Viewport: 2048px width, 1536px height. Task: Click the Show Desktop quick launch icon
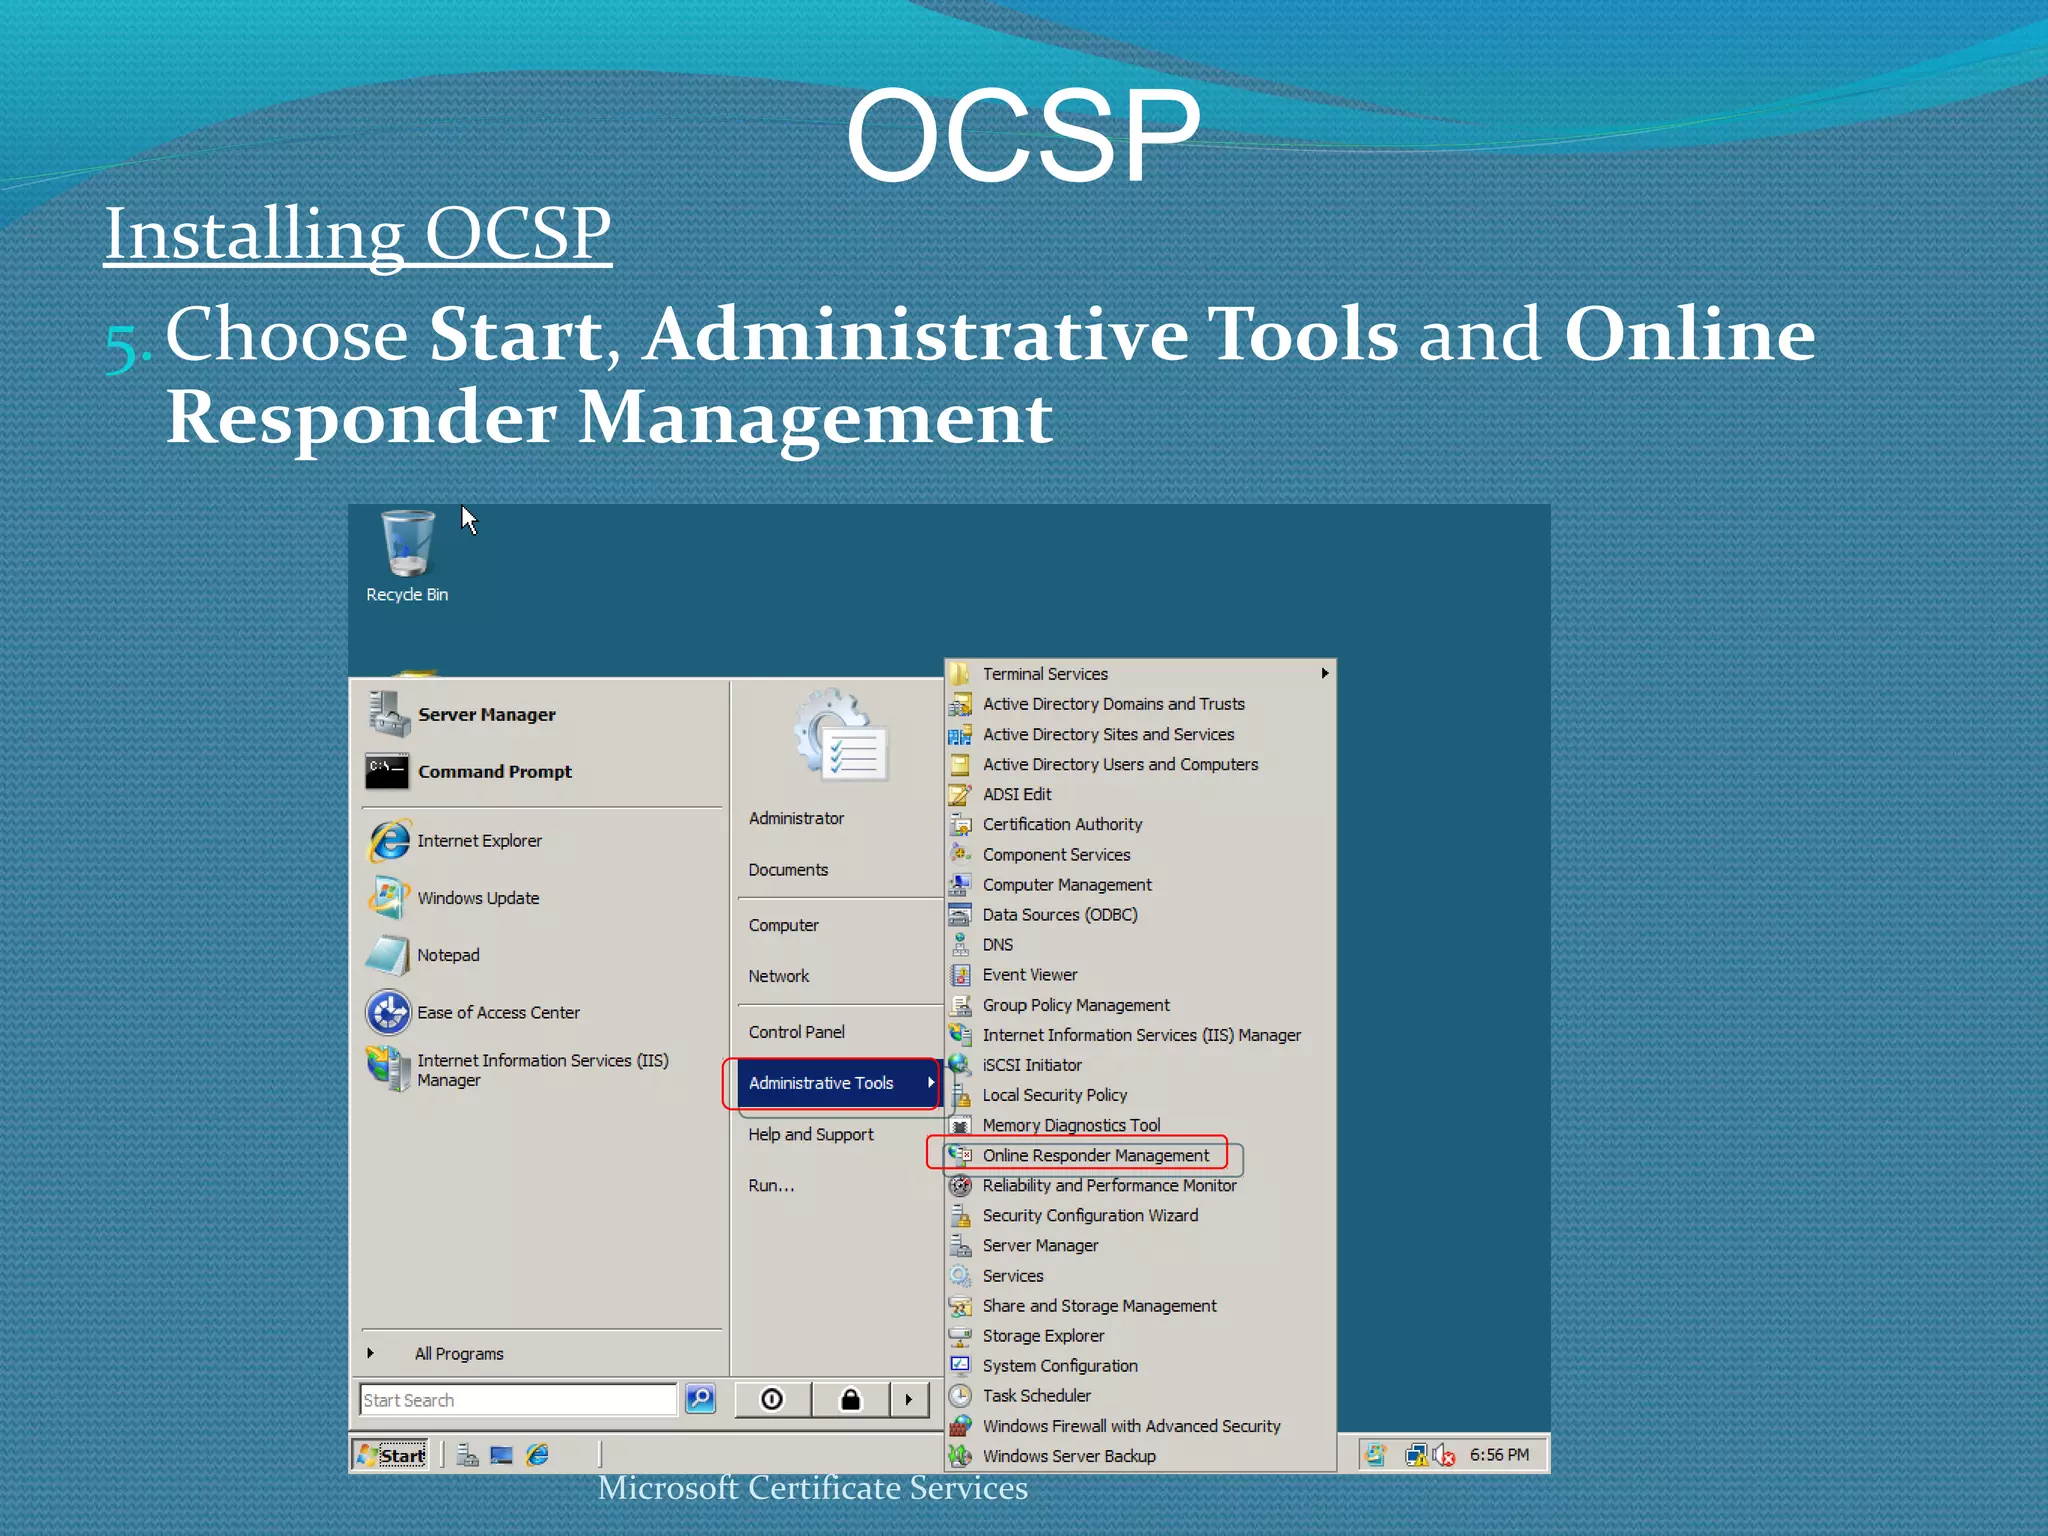coord(501,1455)
